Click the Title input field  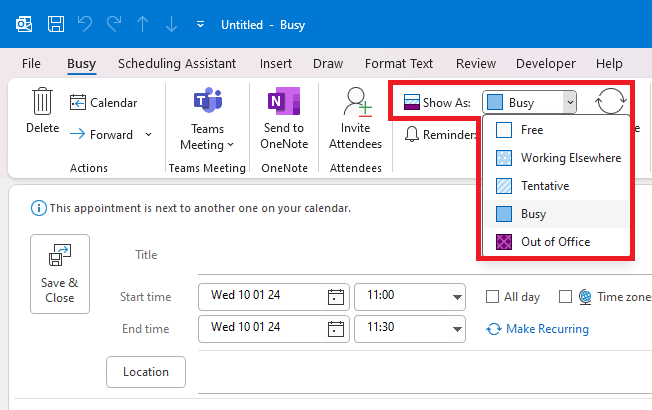pyautogui.click(x=400, y=255)
